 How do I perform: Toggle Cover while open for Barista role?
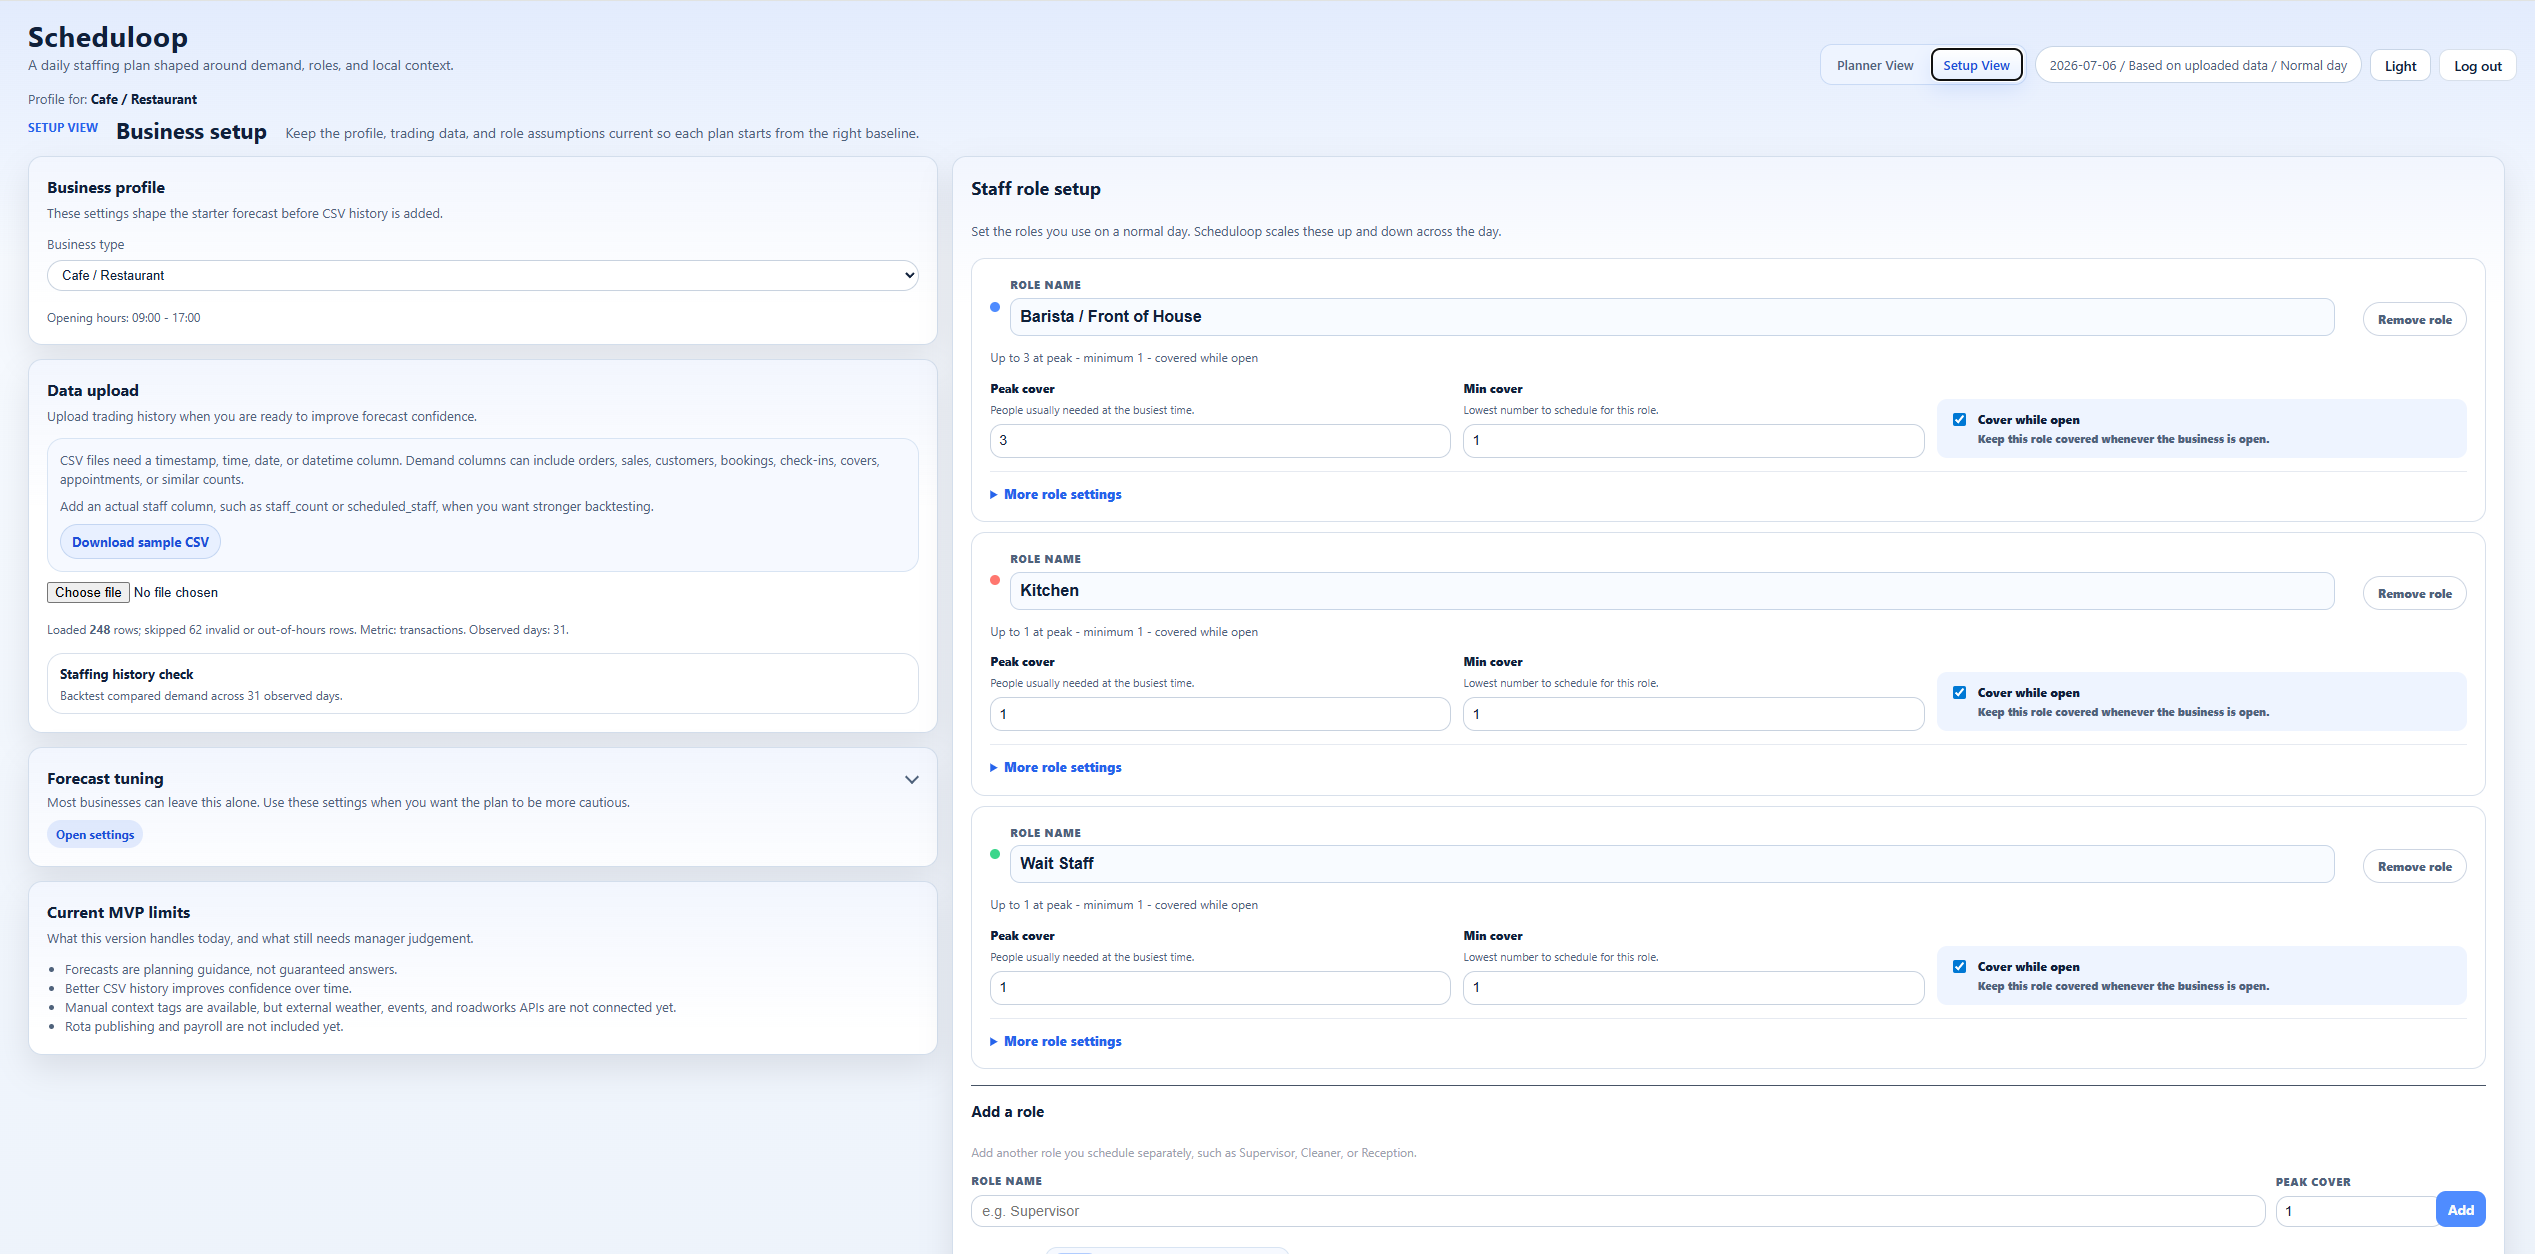(1959, 420)
